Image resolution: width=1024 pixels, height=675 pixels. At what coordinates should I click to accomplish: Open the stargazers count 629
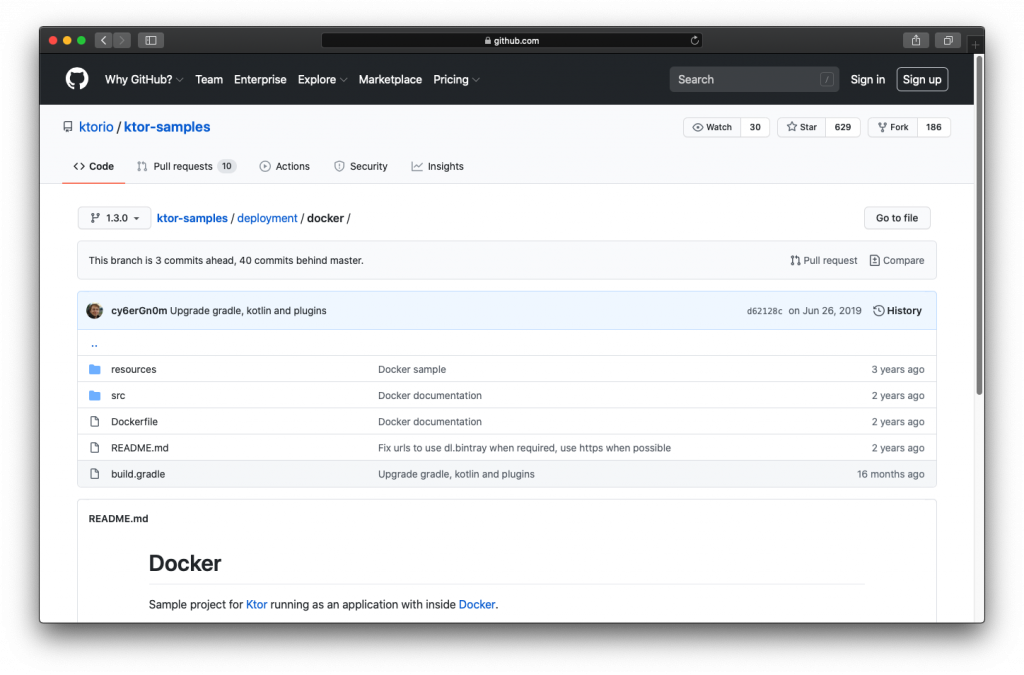click(x=842, y=127)
